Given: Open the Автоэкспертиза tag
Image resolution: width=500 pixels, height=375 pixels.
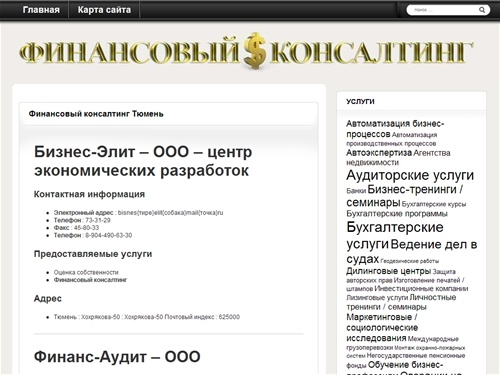Looking at the screenshot, I should click(x=379, y=153).
